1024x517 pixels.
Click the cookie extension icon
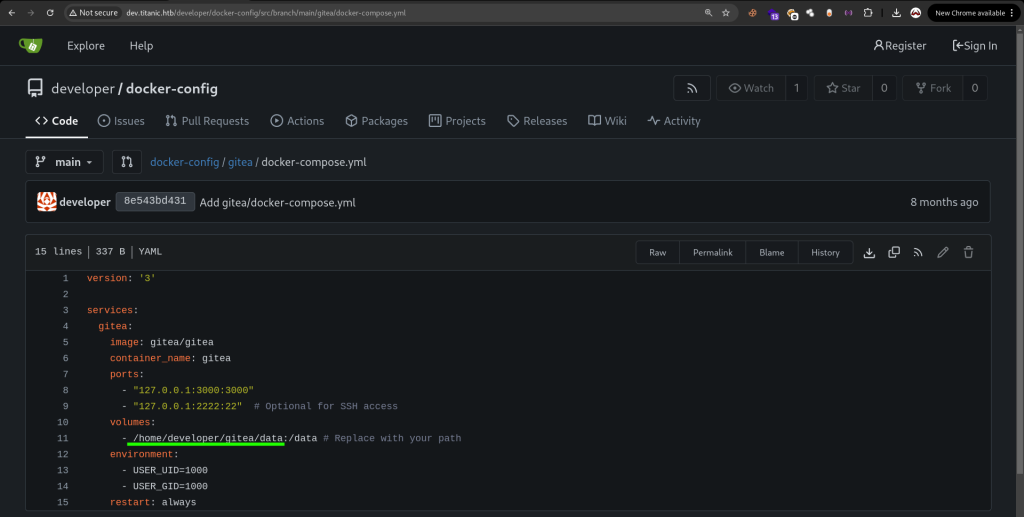coord(752,12)
